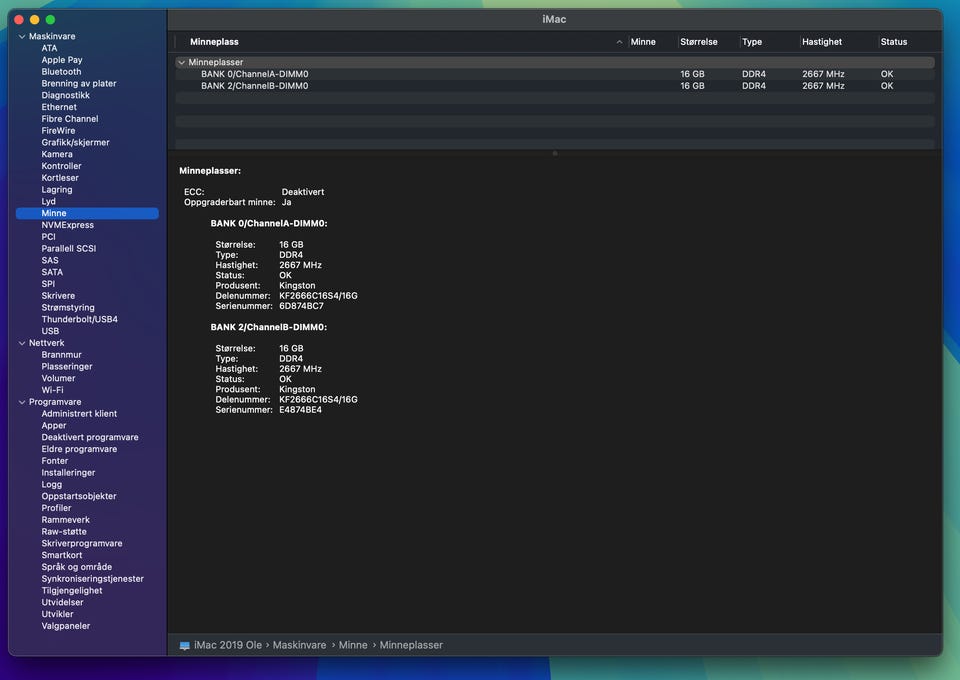Open Brannmur under Nettverk
The width and height of the screenshot is (960, 680).
click(x=61, y=355)
